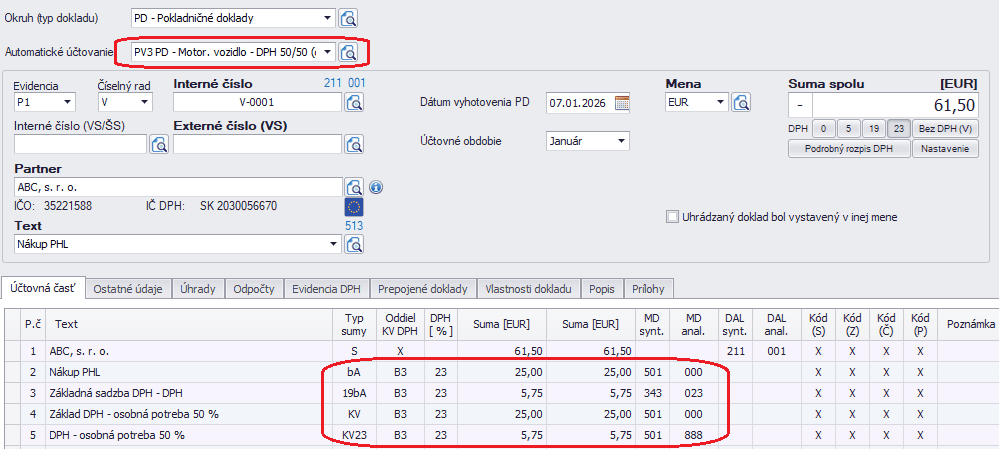Image resolution: width=999 pixels, height=449 pixels.
Task: Tick checkbox Uhrádzaný doklad bol vystavený v inej mene
Action: pyautogui.click(x=673, y=216)
